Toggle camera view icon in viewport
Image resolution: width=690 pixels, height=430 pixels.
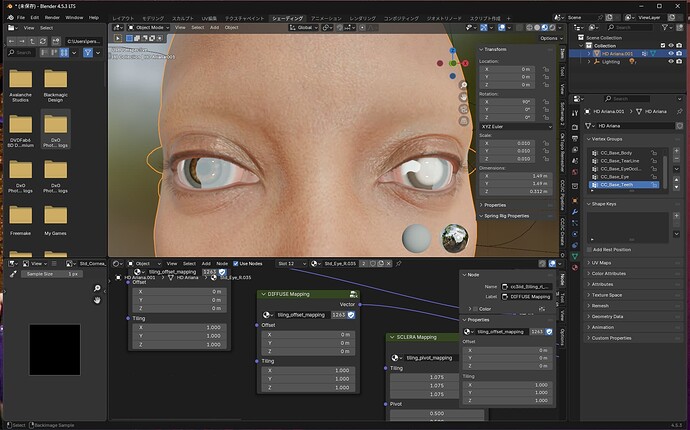click(x=463, y=109)
